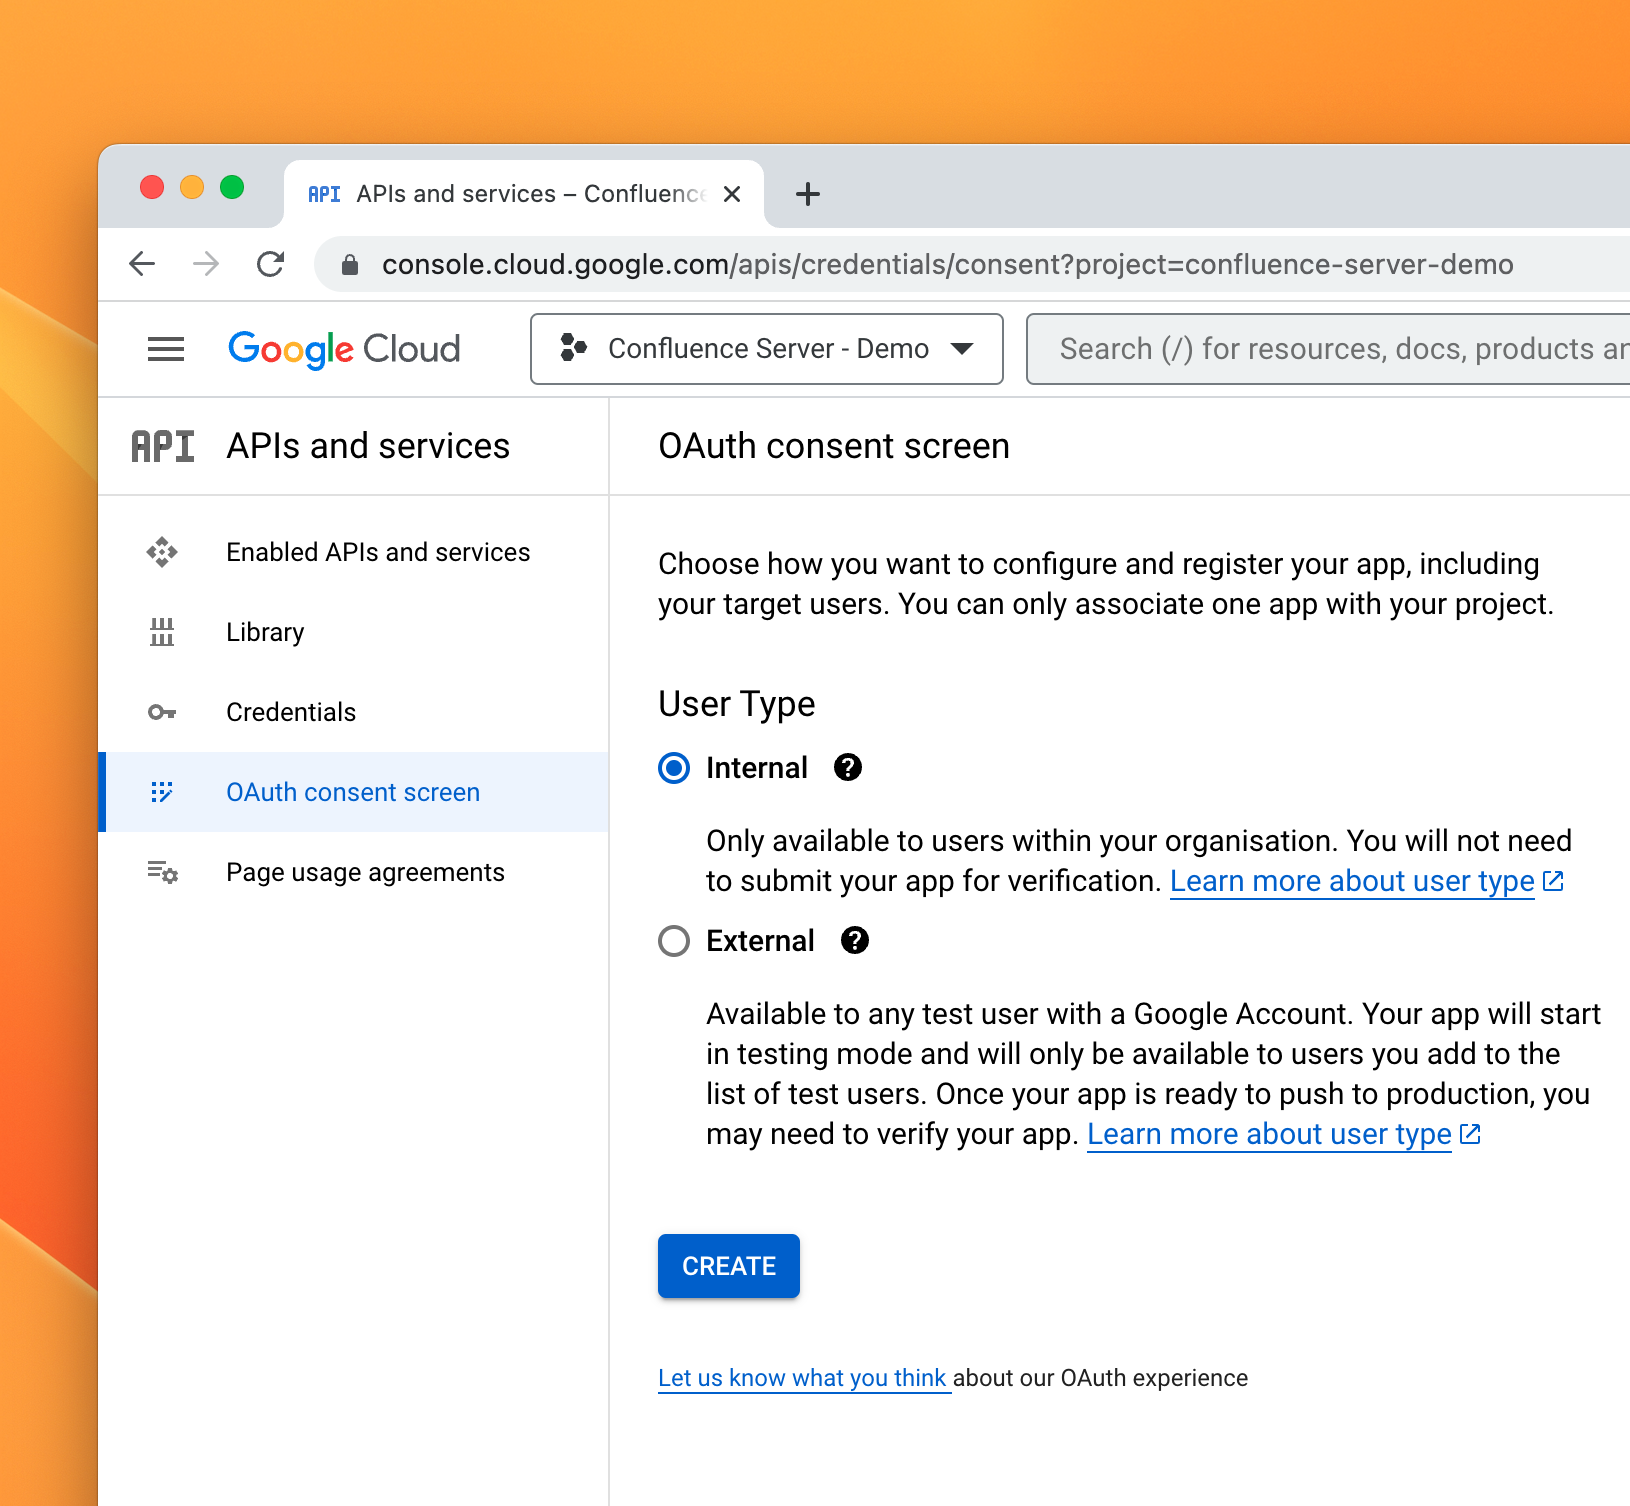Image resolution: width=1630 pixels, height=1506 pixels.
Task: Click the lock icon in address bar
Action: click(x=350, y=264)
